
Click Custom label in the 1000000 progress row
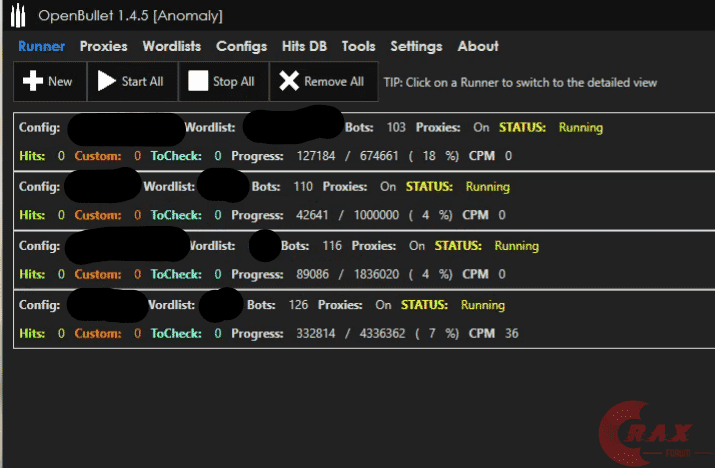98,215
